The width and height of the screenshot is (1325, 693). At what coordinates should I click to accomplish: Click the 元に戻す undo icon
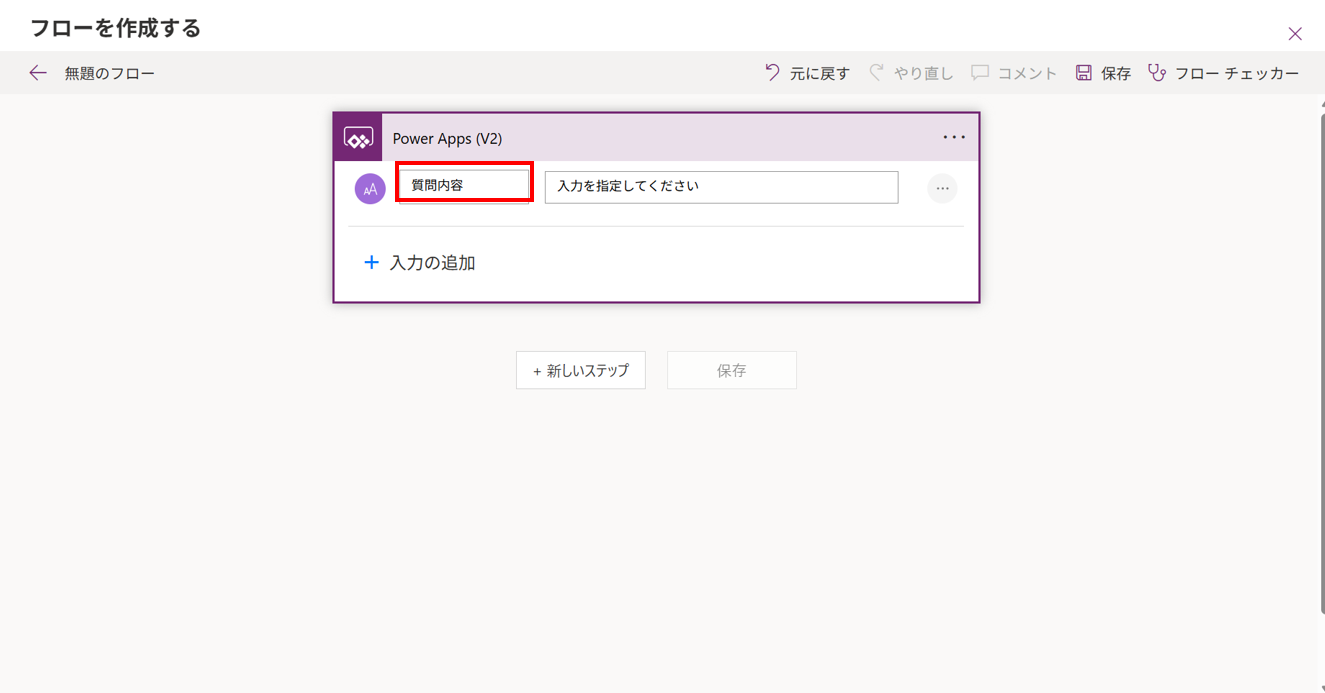click(x=772, y=73)
